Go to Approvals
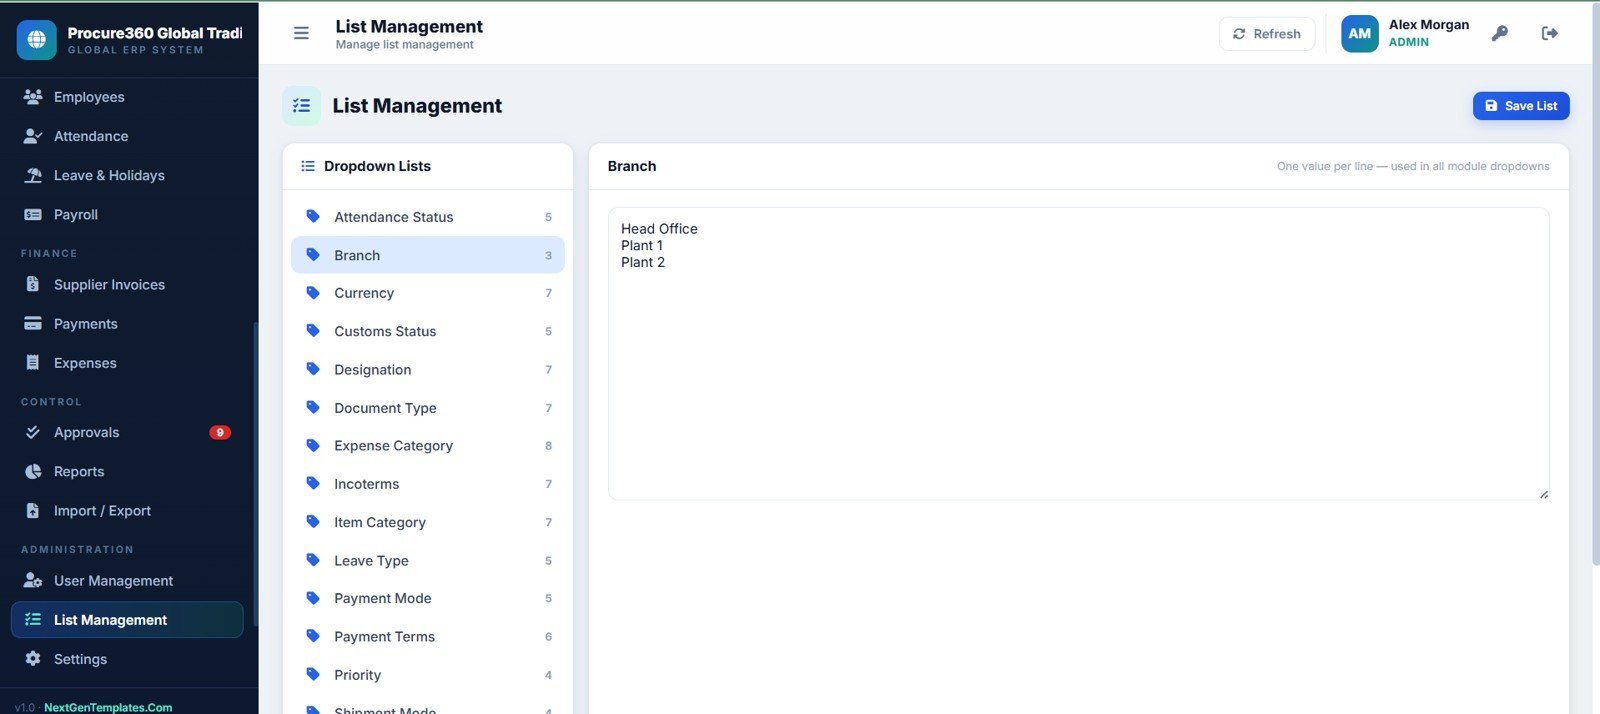This screenshot has height=714, width=1600. 127,432
